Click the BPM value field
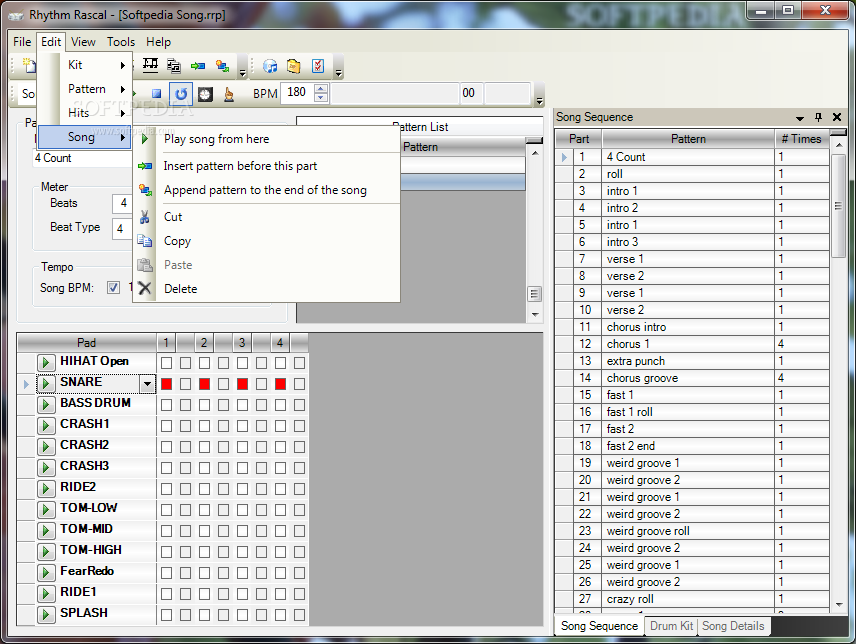Screen dimensions: 856x644 click(x=298, y=92)
